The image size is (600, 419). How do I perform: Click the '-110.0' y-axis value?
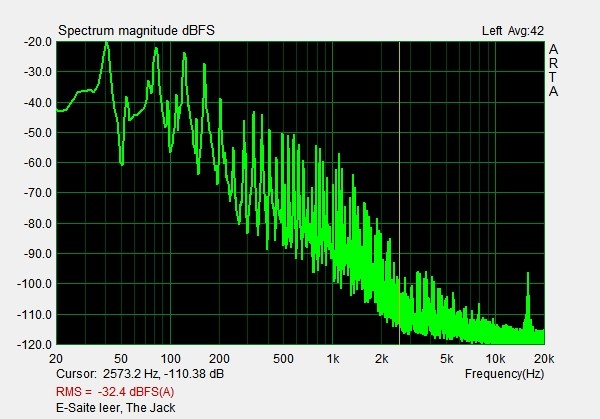coord(34,315)
